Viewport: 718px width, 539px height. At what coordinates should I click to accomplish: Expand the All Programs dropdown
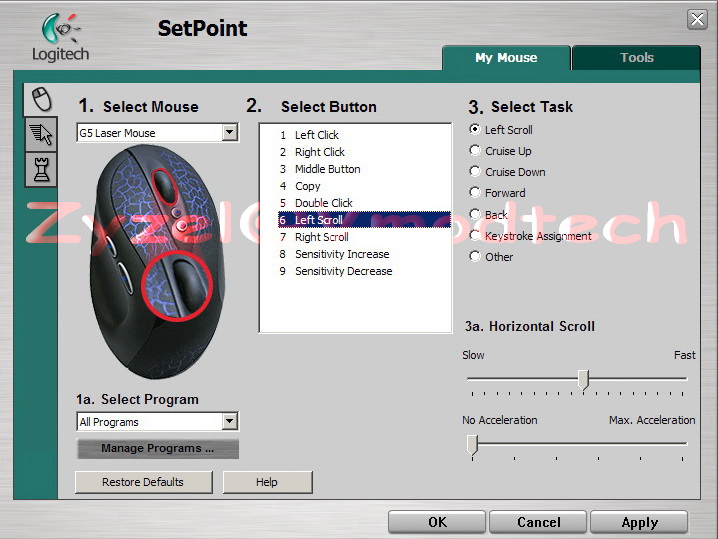pos(229,421)
